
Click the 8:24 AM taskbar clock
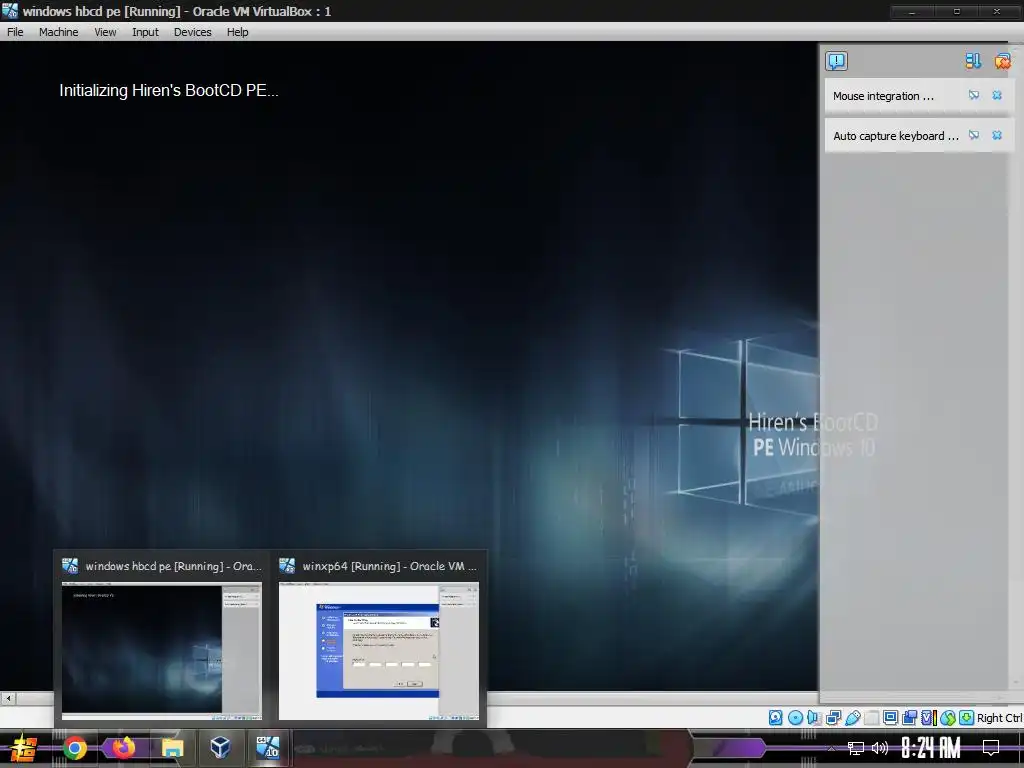click(x=931, y=748)
